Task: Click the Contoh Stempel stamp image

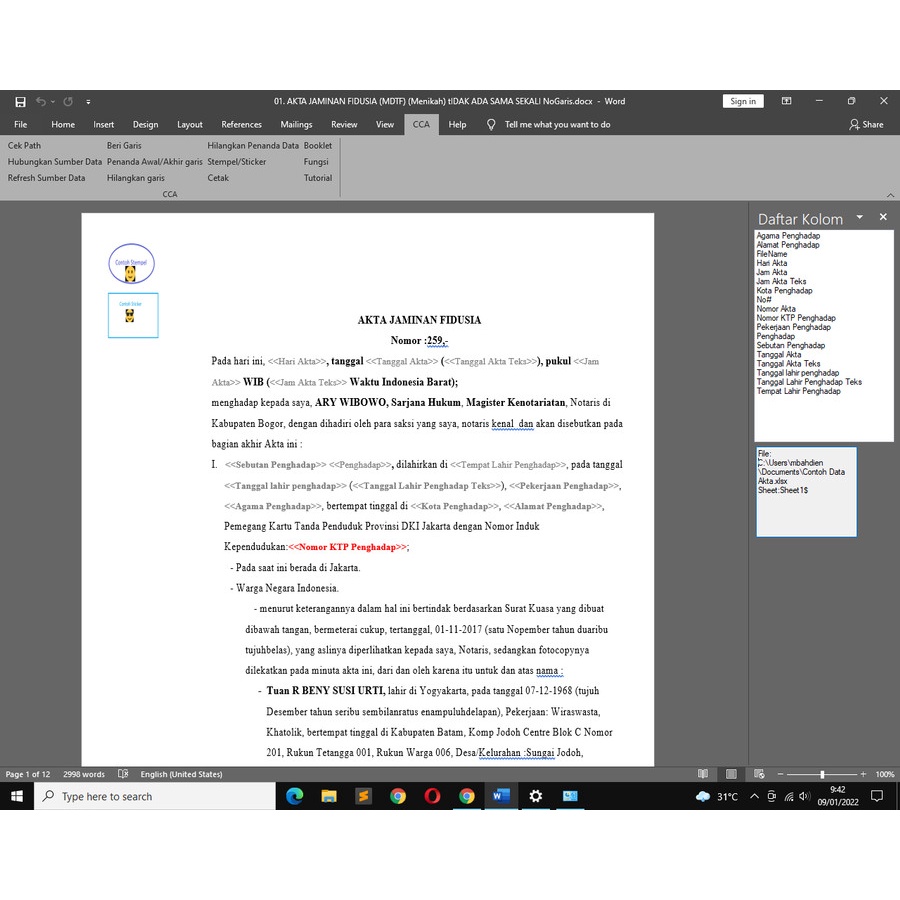Action: [x=131, y=263]
